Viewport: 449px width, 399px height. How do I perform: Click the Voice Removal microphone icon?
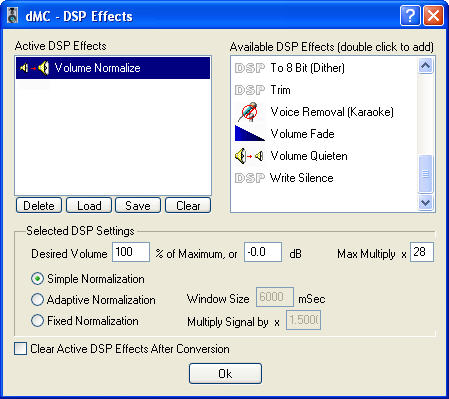[249, 112]
